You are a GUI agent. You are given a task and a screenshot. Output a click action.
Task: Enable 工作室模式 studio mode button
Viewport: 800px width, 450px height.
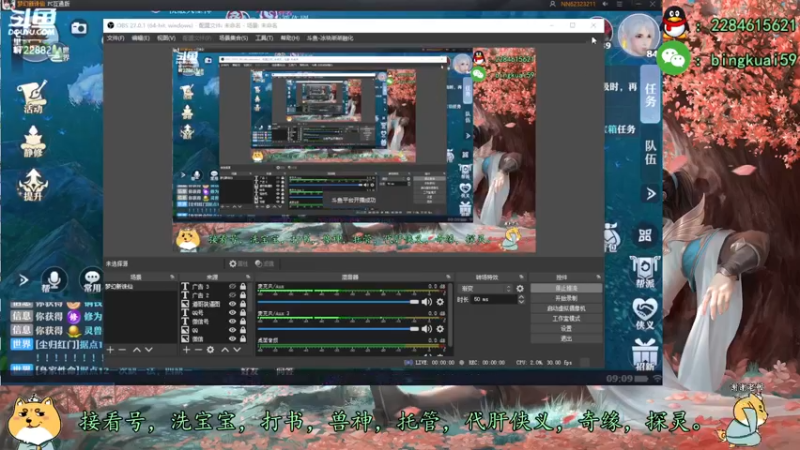tap(566, 318)
